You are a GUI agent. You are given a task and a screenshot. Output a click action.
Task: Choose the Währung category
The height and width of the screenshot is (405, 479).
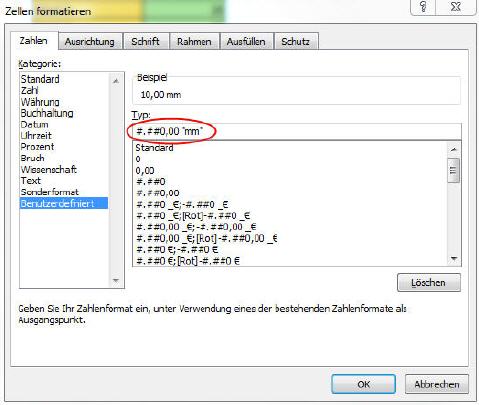(x=40, y=102)
